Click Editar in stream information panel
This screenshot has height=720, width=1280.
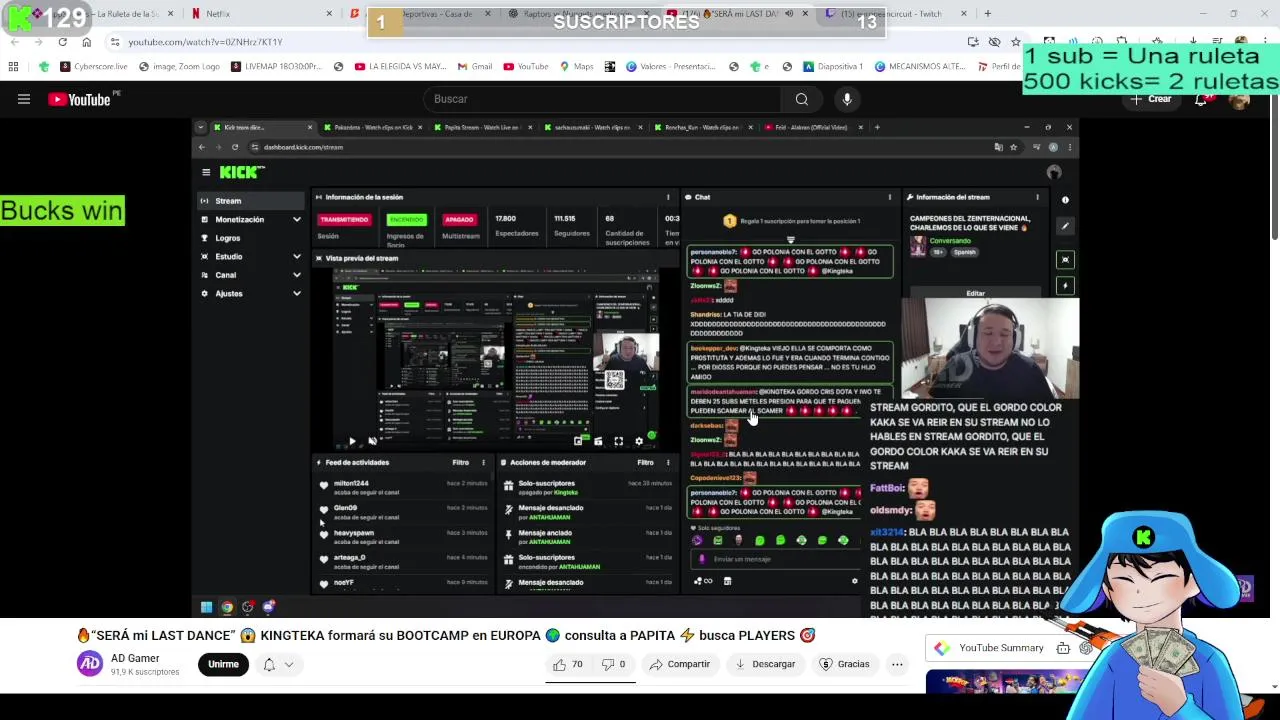coord(975,293)
